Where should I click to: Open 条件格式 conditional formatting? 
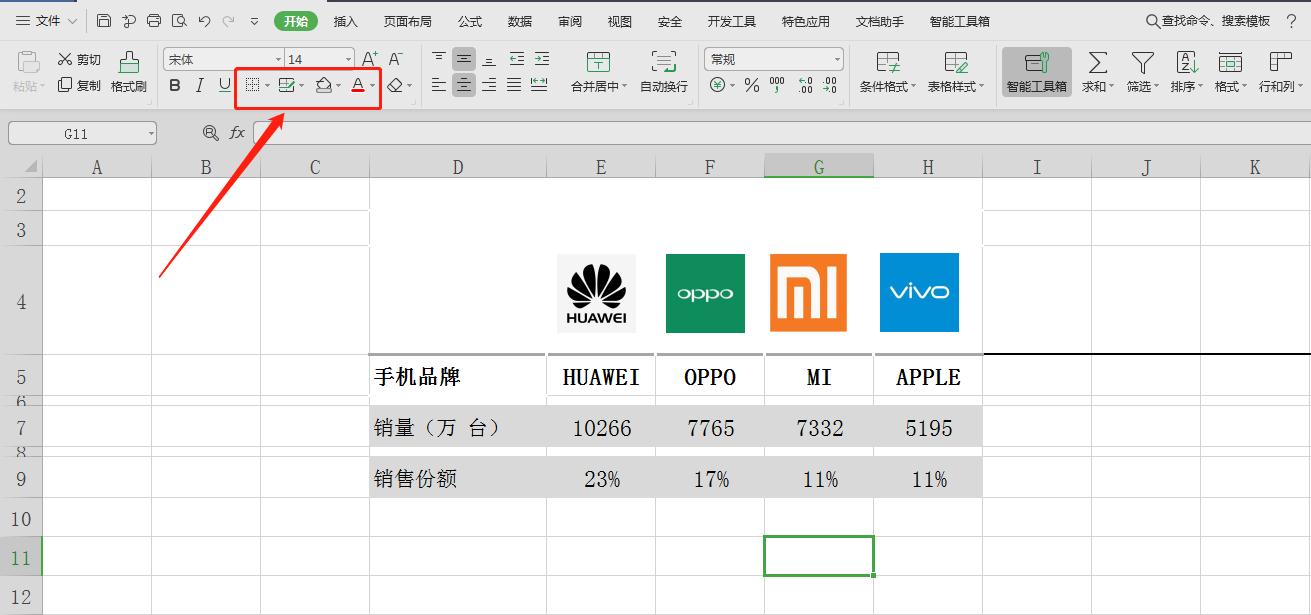(888, 73)
